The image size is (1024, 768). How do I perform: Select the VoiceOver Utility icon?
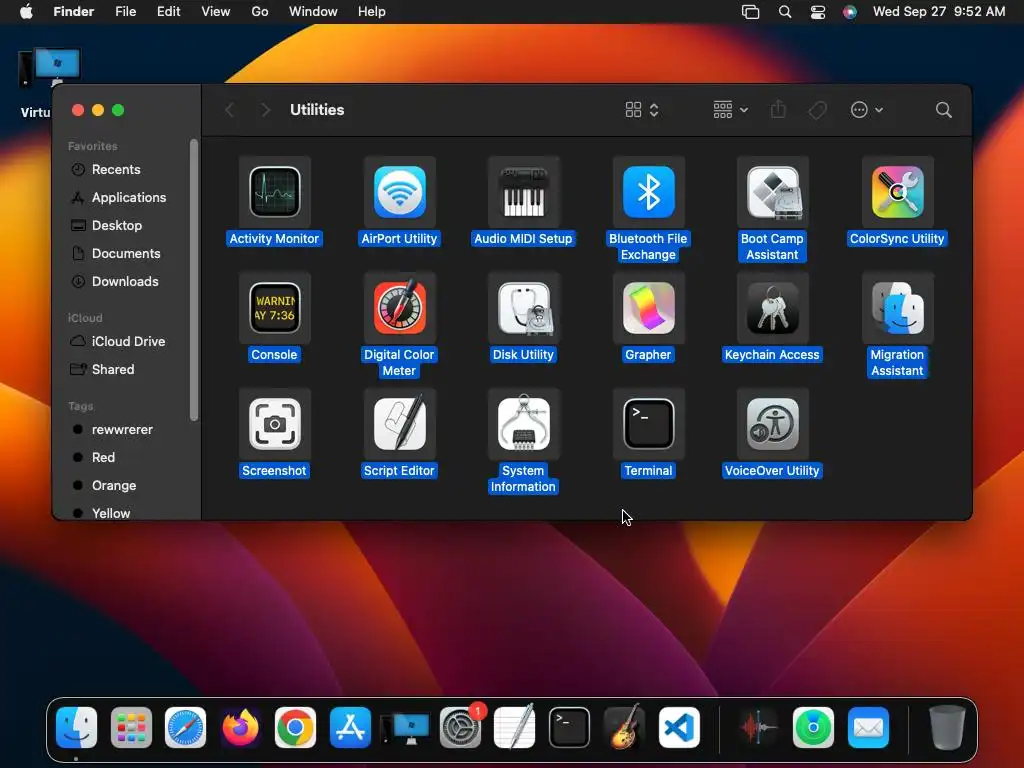click(773, 424)
